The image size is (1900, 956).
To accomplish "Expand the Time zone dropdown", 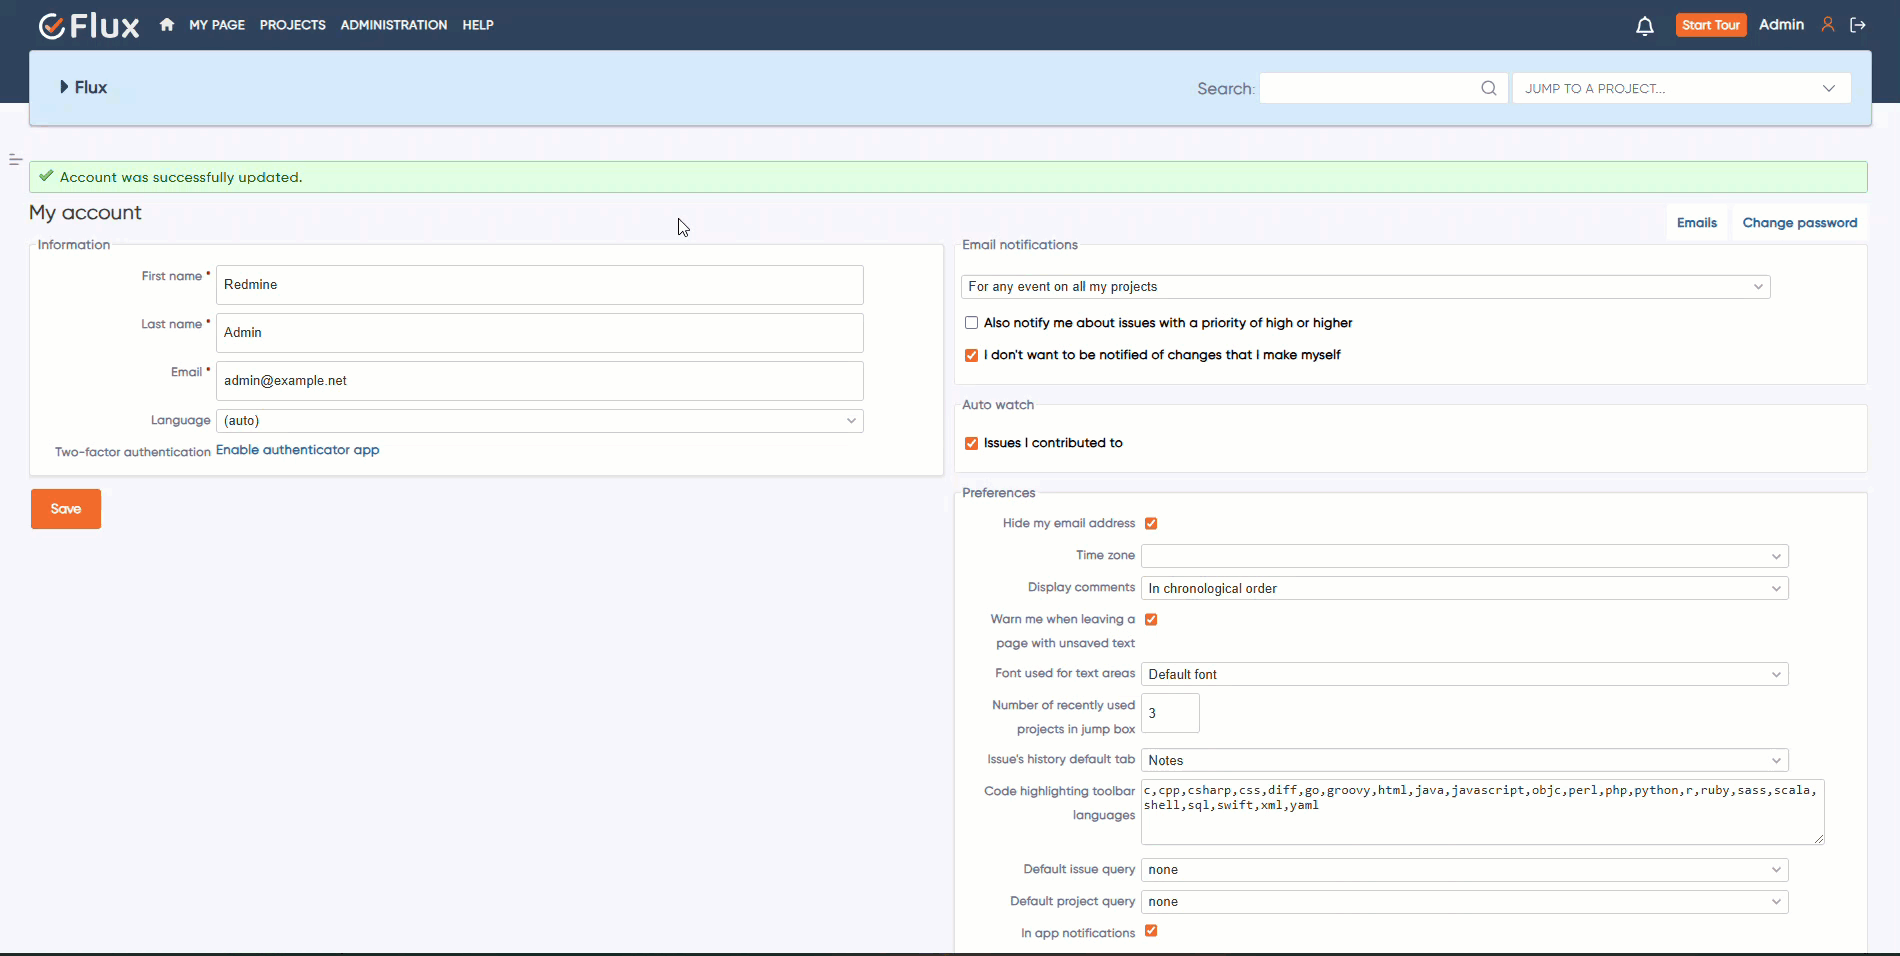I will tap(1464, 556).
